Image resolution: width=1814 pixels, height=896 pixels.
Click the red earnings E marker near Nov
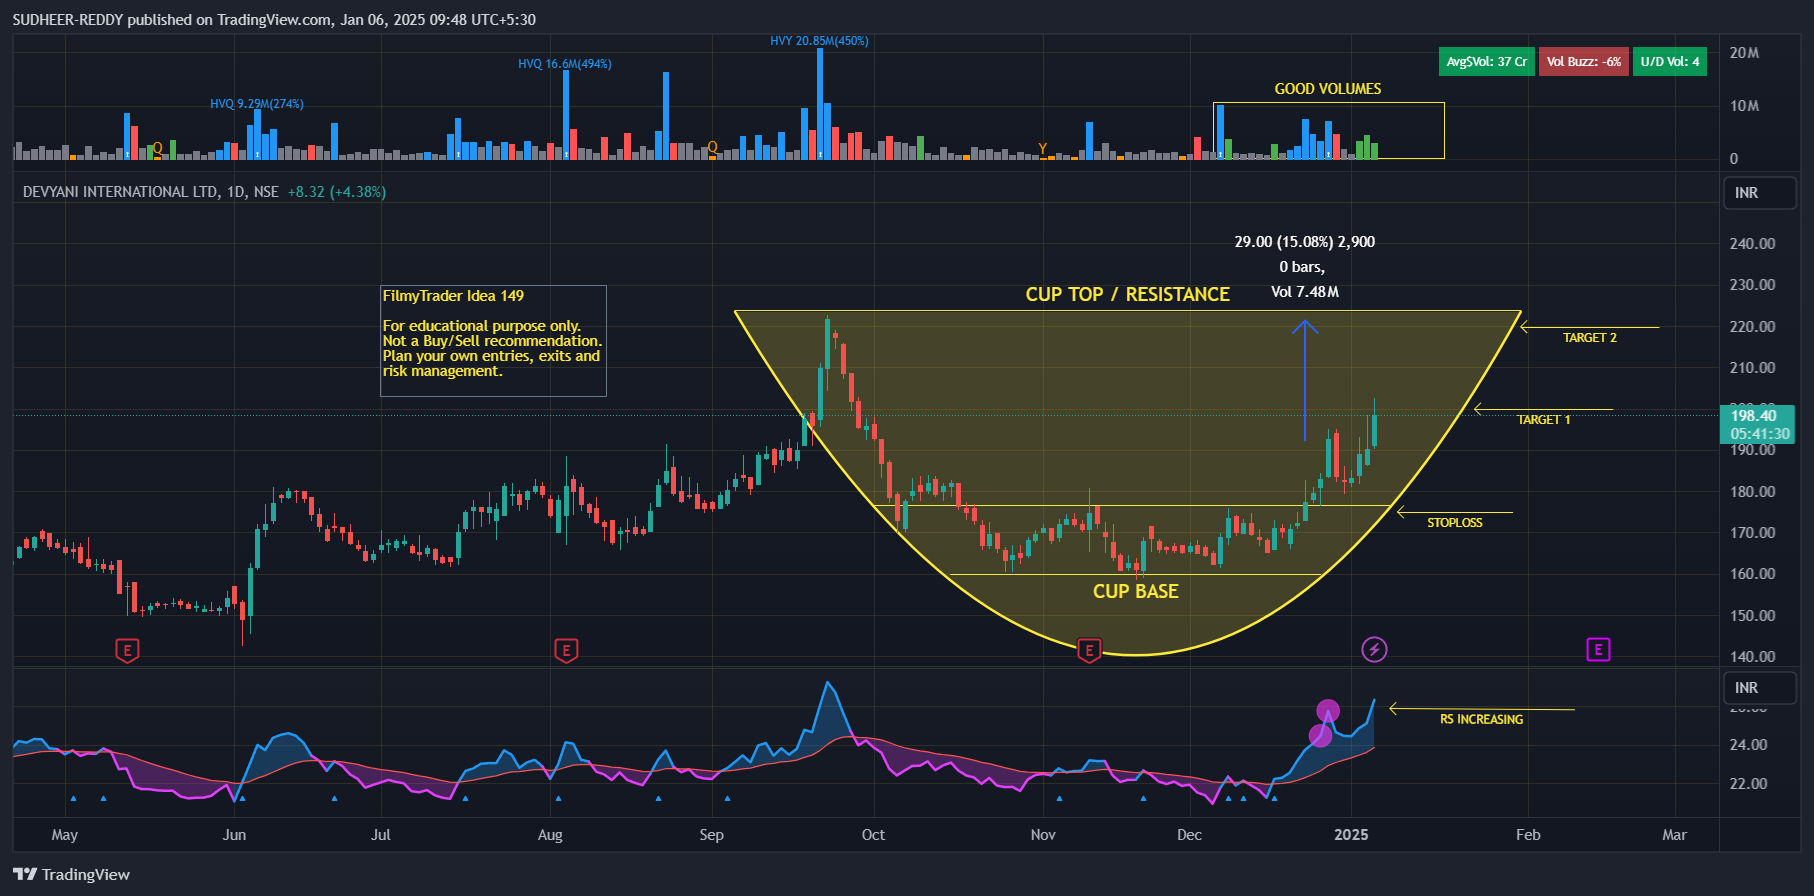(1089, 651)
